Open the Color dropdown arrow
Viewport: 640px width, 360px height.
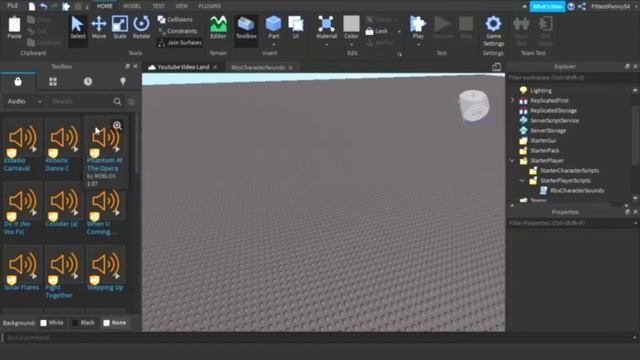point(351,44)
